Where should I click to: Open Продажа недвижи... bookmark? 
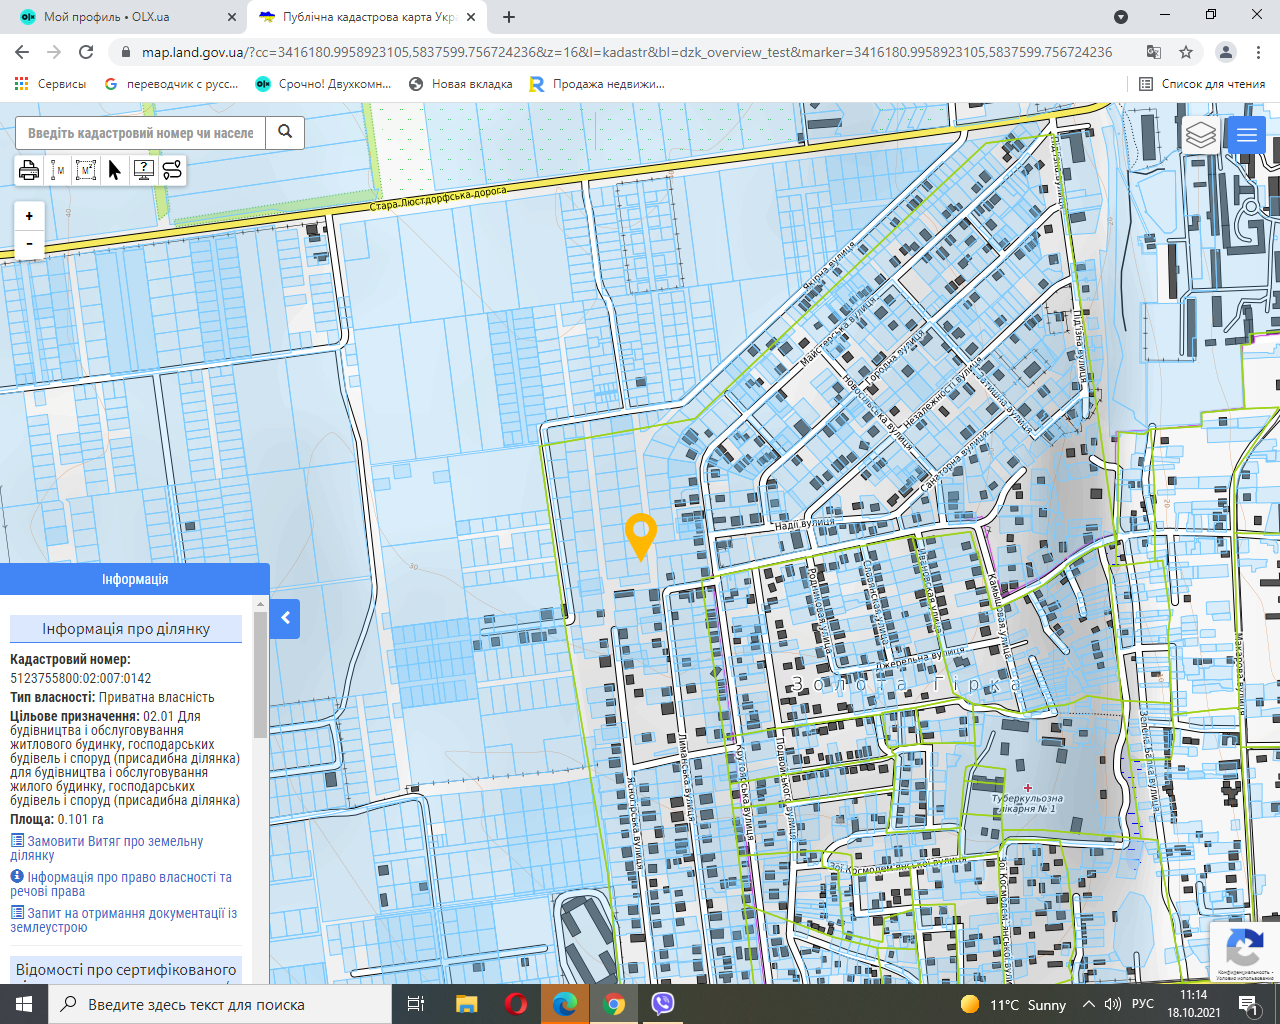pyautogui.click(x=597, y=84)
